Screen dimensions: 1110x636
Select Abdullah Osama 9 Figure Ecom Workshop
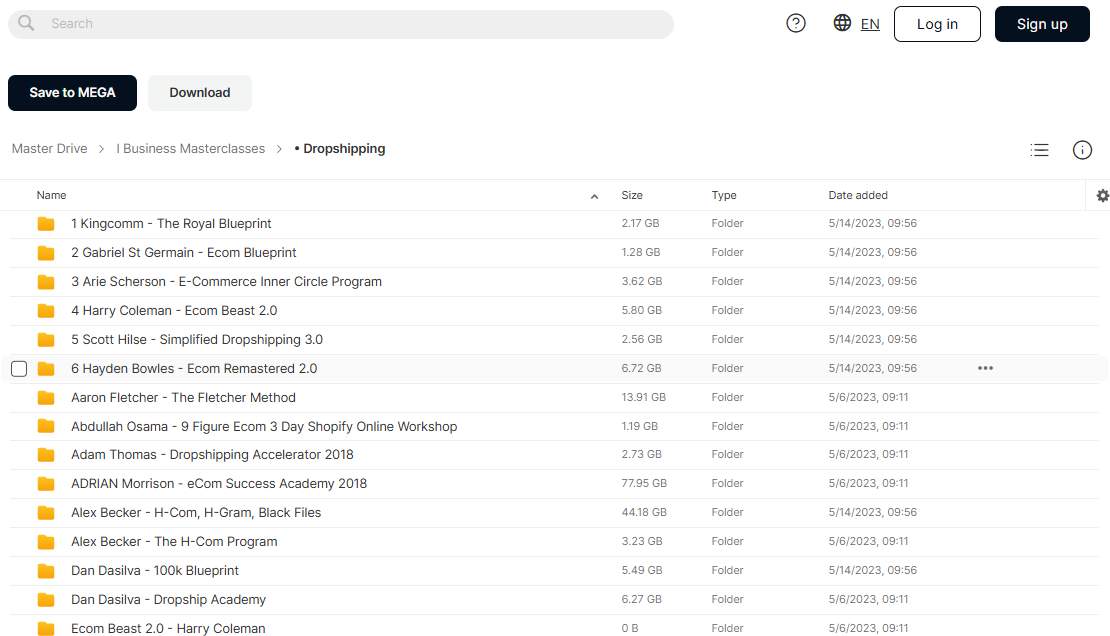264,427
